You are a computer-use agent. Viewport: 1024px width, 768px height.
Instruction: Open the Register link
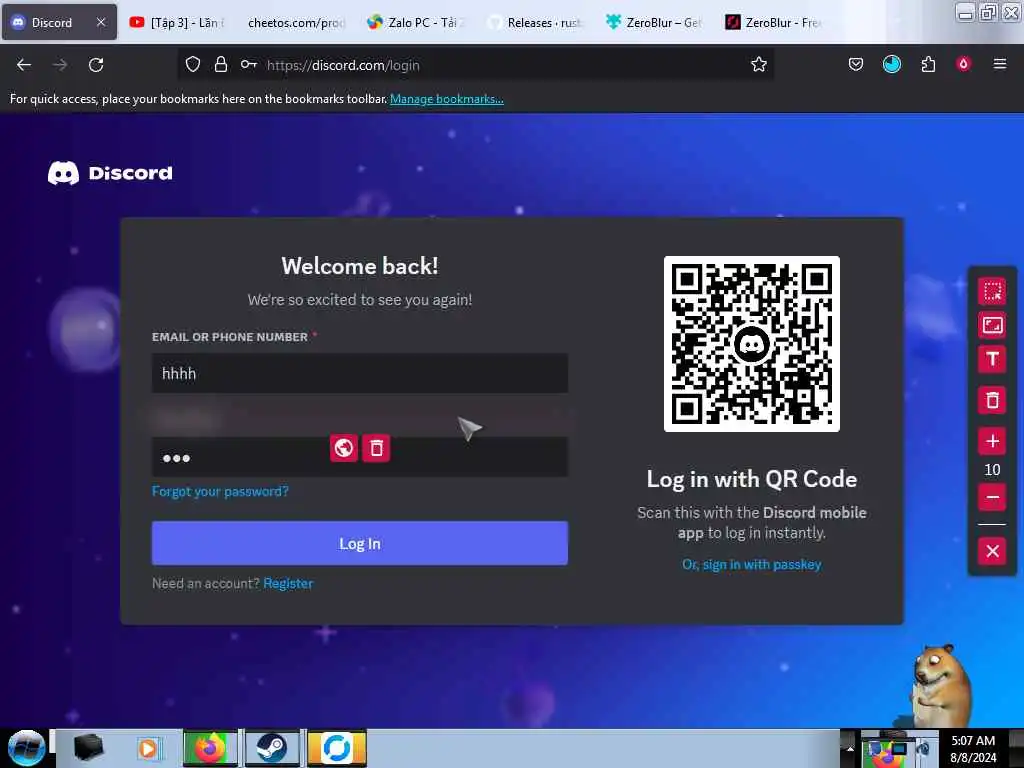(288, 583)
